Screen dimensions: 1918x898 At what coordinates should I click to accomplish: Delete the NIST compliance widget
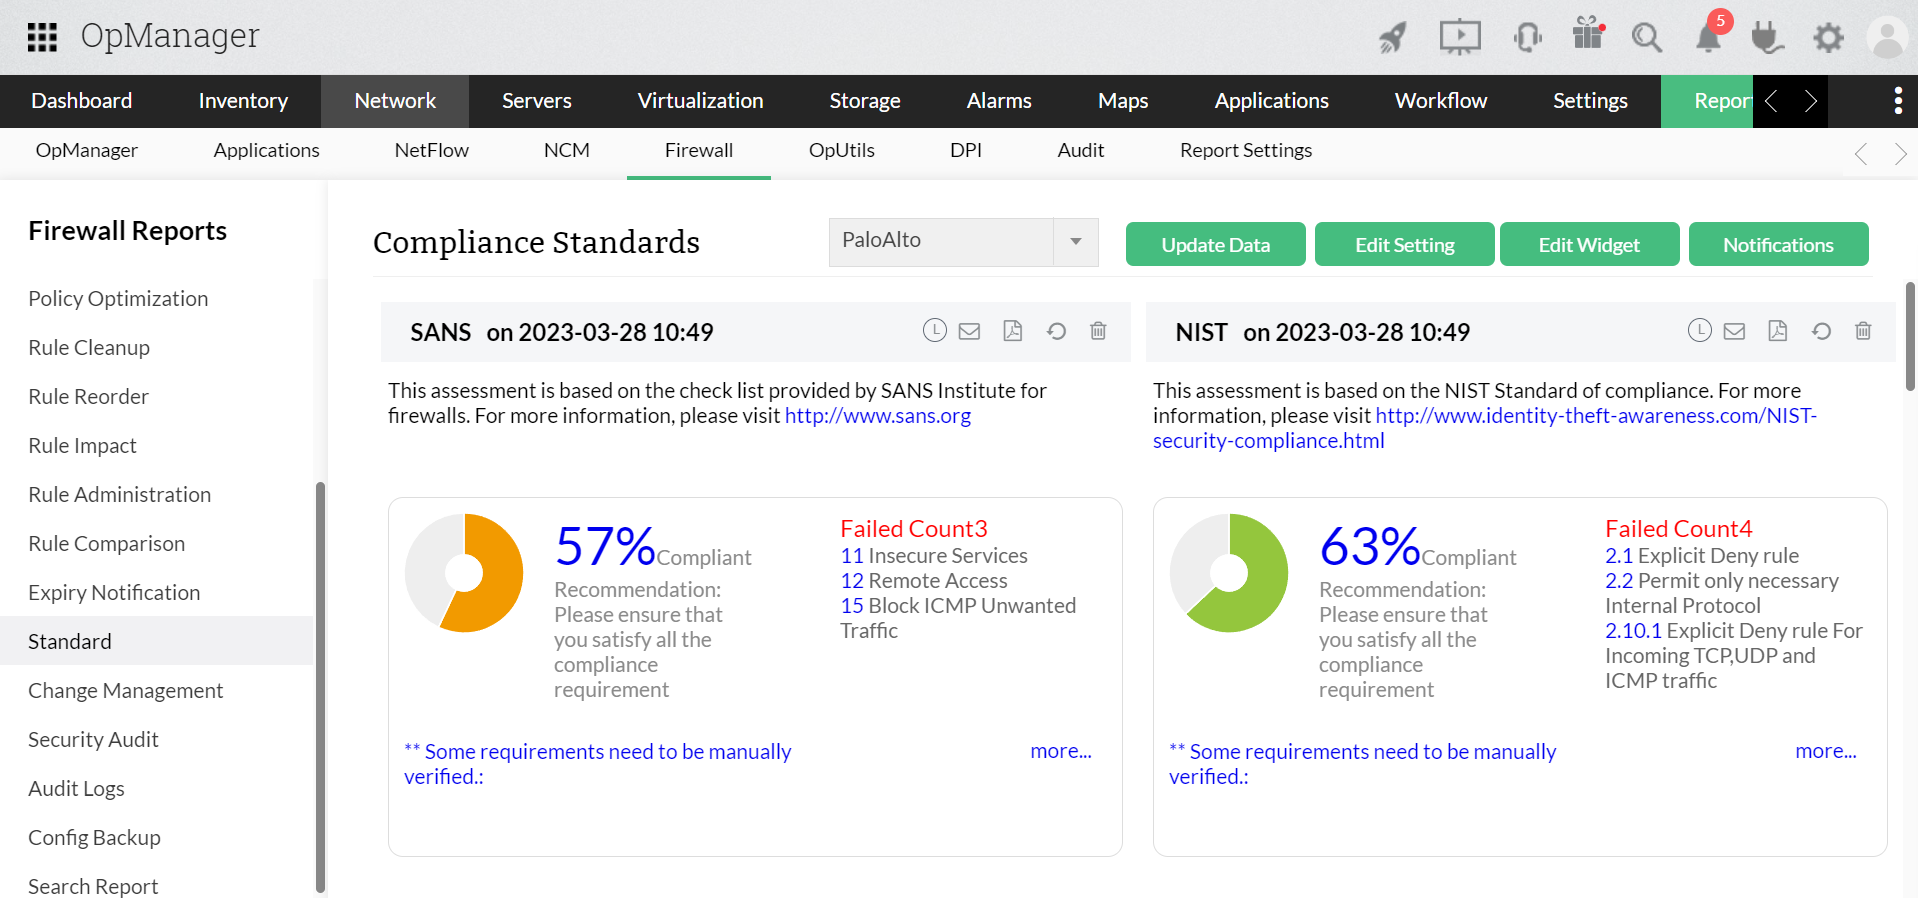click(1862, 331)
